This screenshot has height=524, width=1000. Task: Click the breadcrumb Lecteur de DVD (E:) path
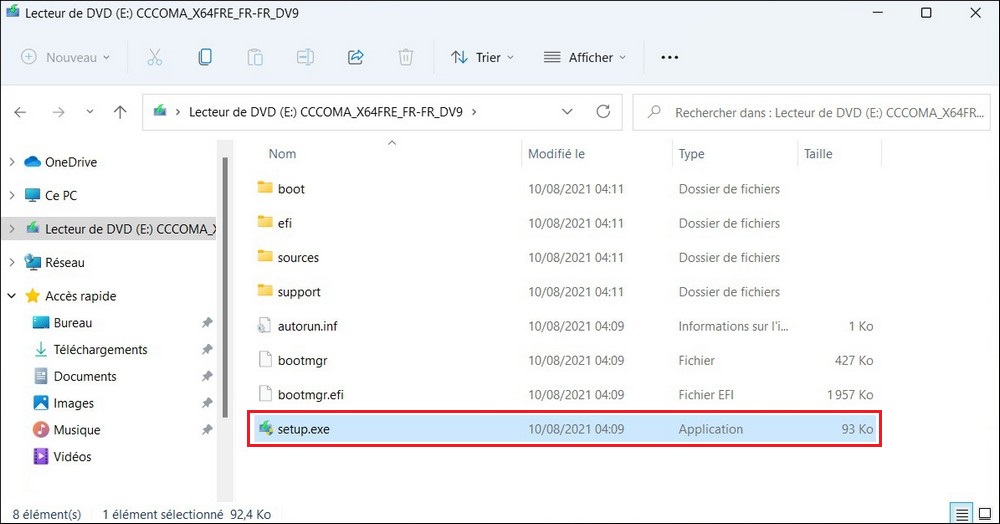click(325, 112)
